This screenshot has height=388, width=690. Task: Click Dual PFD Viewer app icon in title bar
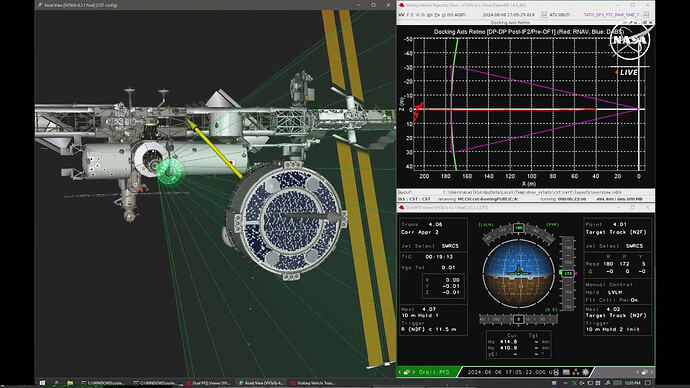pos(401,207)
